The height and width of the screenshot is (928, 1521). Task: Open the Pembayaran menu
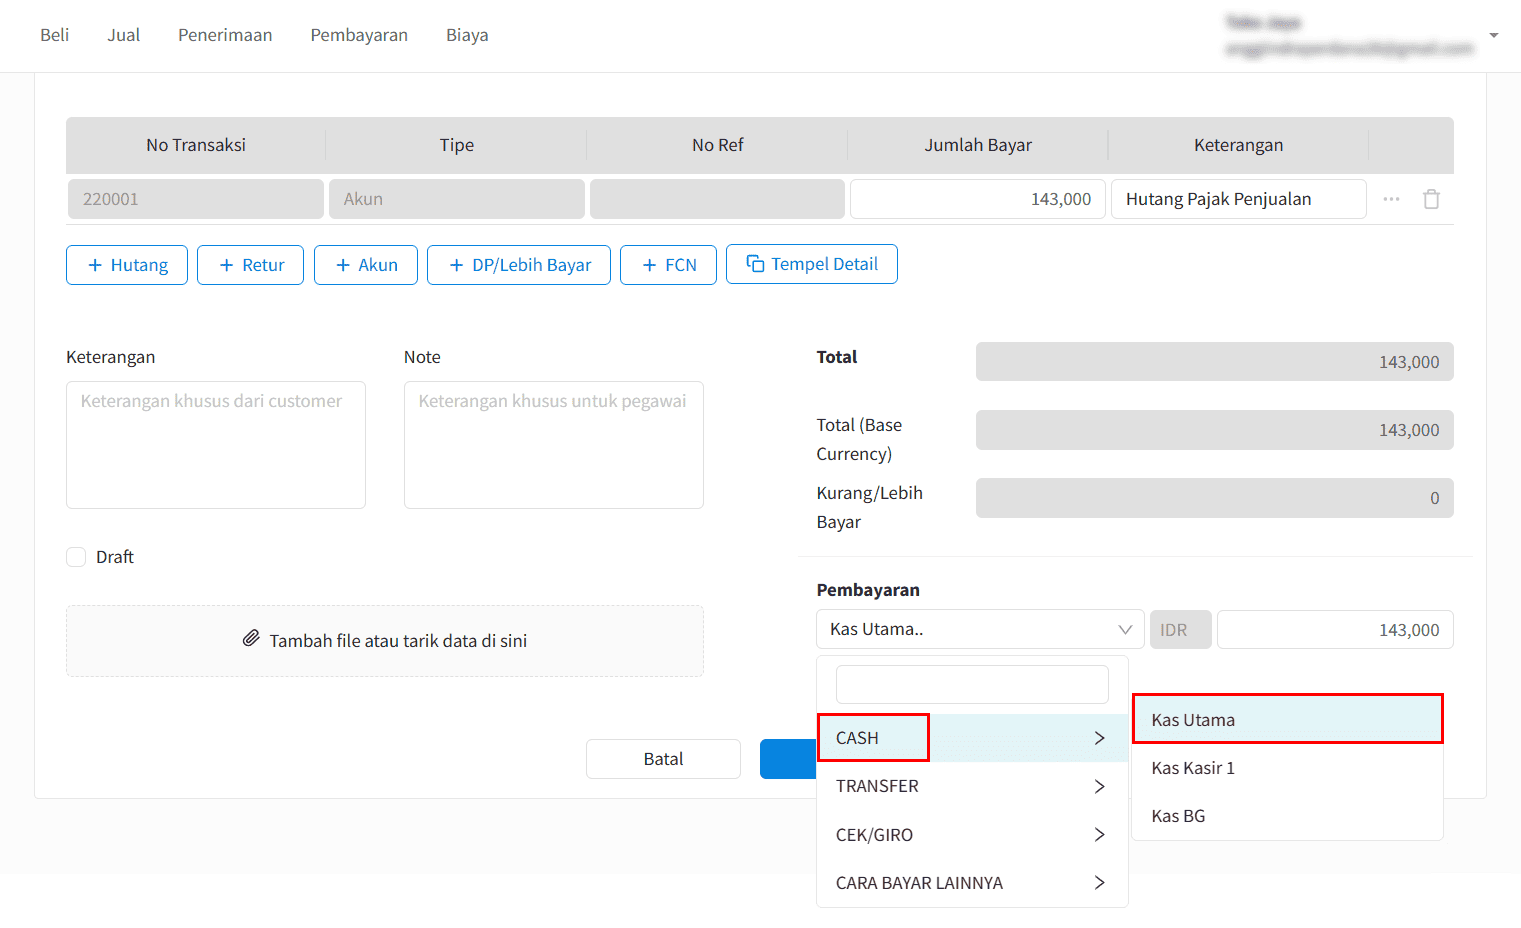pyautogui.click(x=359, y=35)
